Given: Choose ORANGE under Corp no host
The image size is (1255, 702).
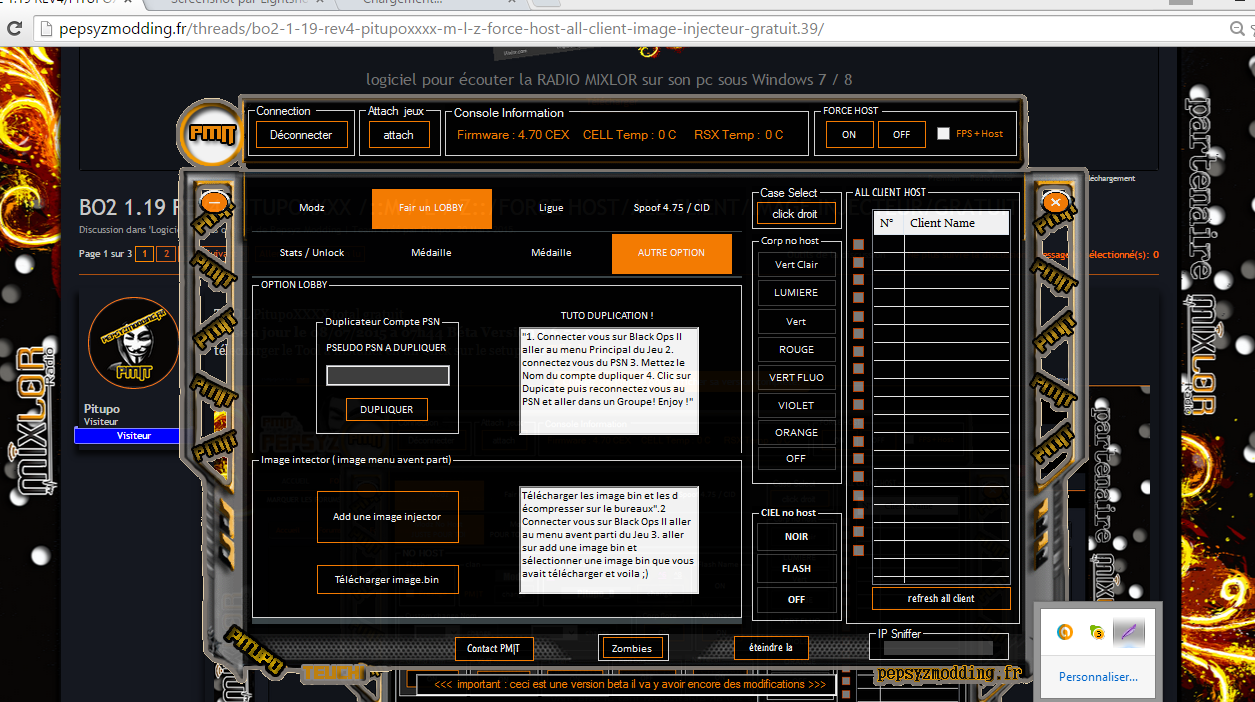Looking at the screenshot, I should tap(796, 433).
